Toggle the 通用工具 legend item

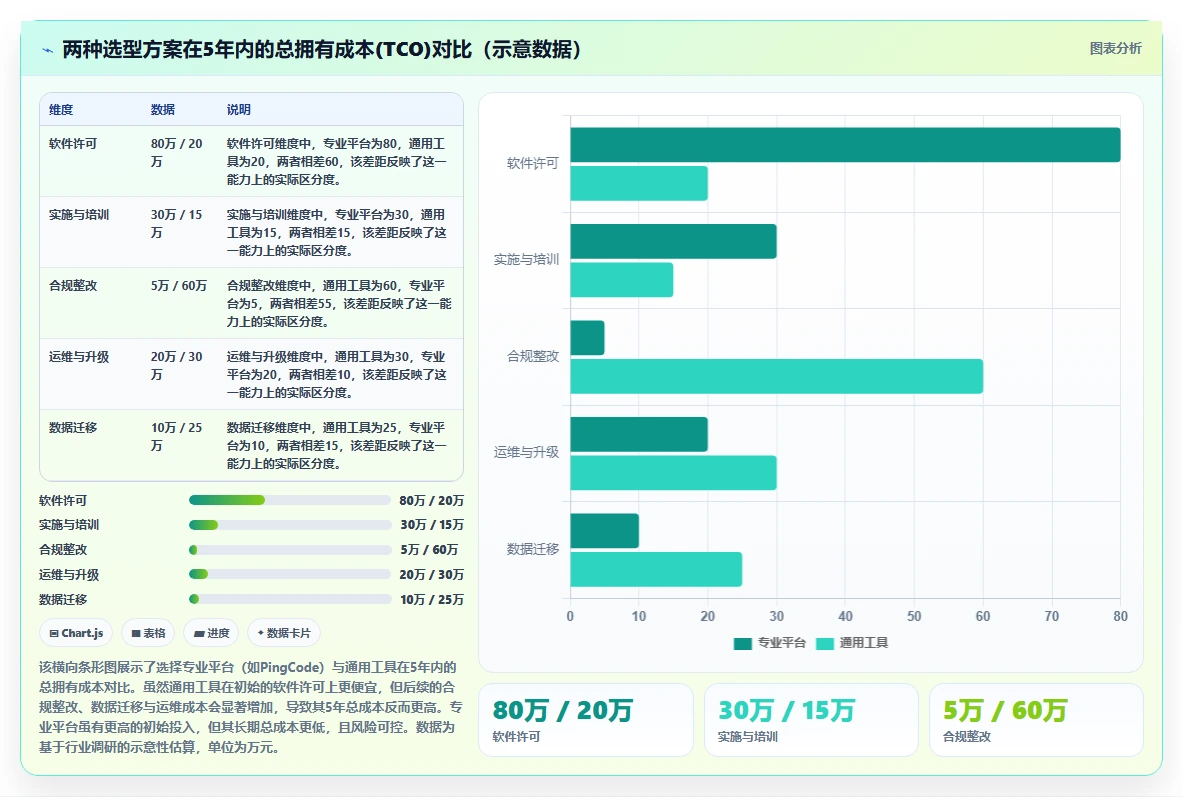pyautogui.click(x=852, y=643)
